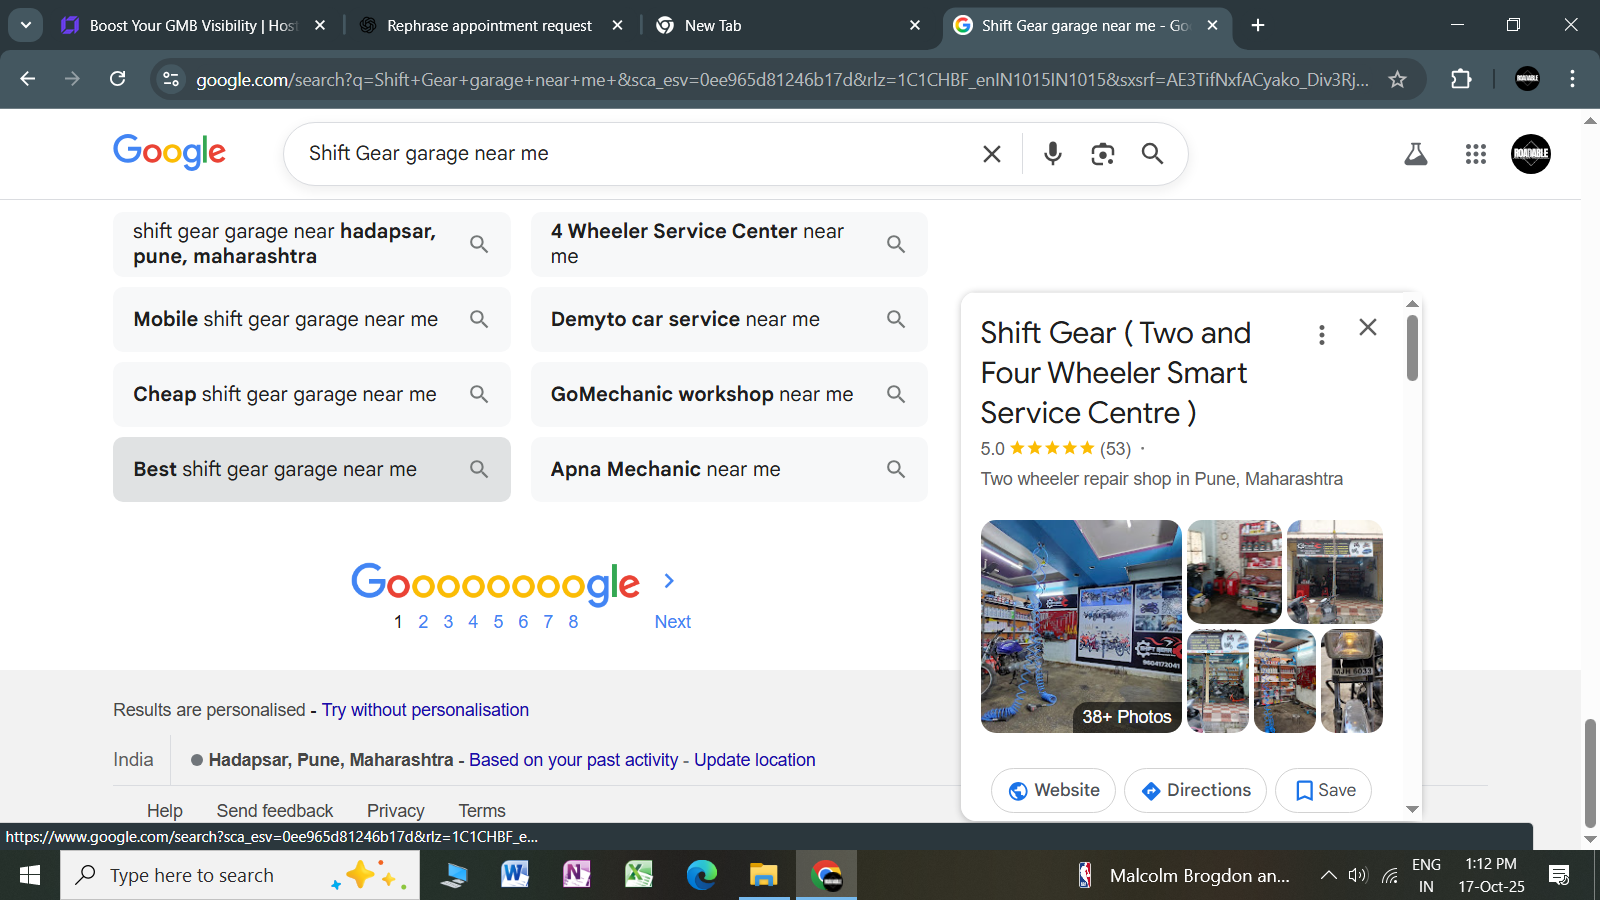The width and height of the screenshot is (1600, 900).
Task: Click 'Based on your past activity' link
Action: click(x=574, y=760)
